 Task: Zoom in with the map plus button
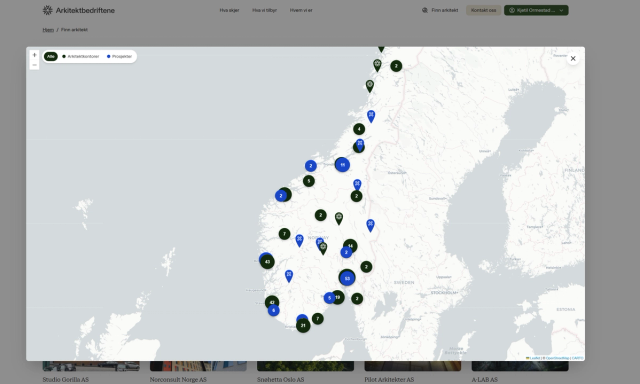[34, 55]
